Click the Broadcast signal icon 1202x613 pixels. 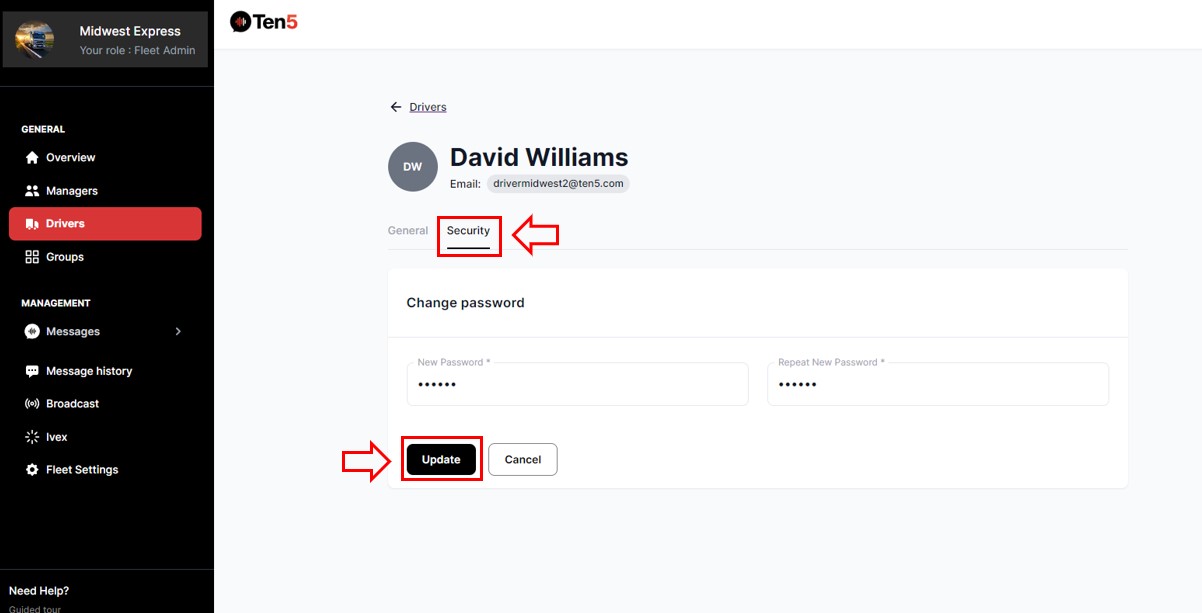point(32,404)
